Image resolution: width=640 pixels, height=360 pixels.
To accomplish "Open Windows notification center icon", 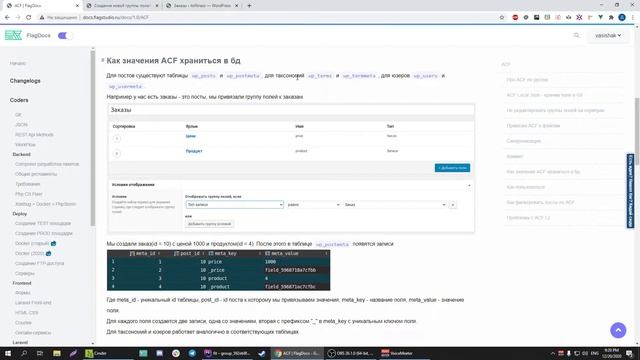I will [x=630, y=353].
